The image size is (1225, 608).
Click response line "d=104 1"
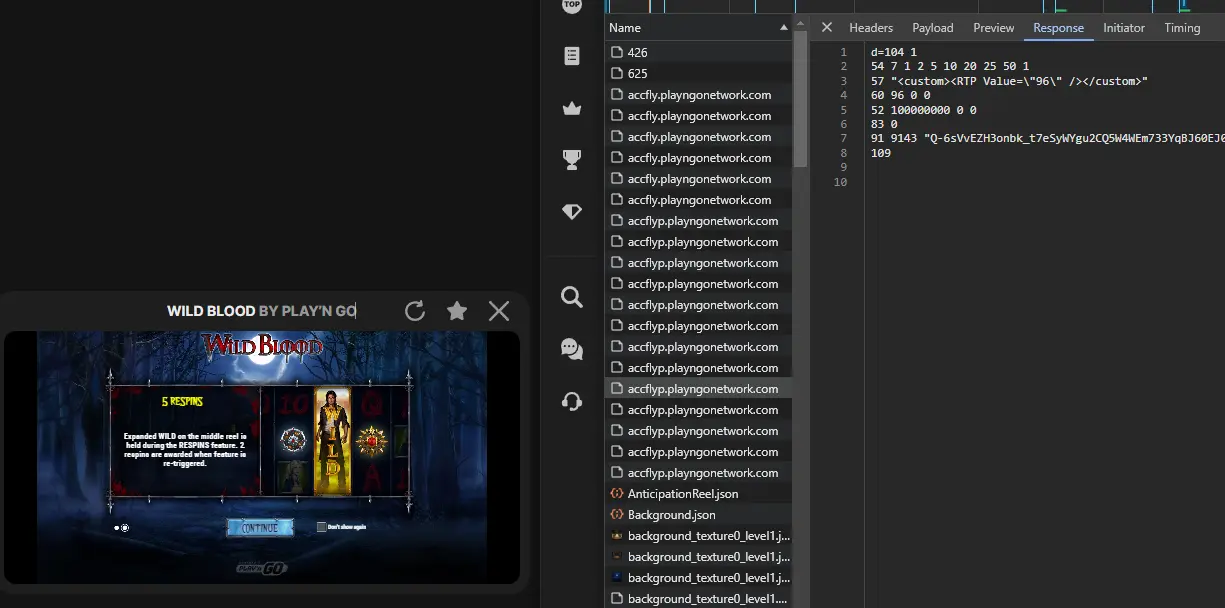coord(894,52)
